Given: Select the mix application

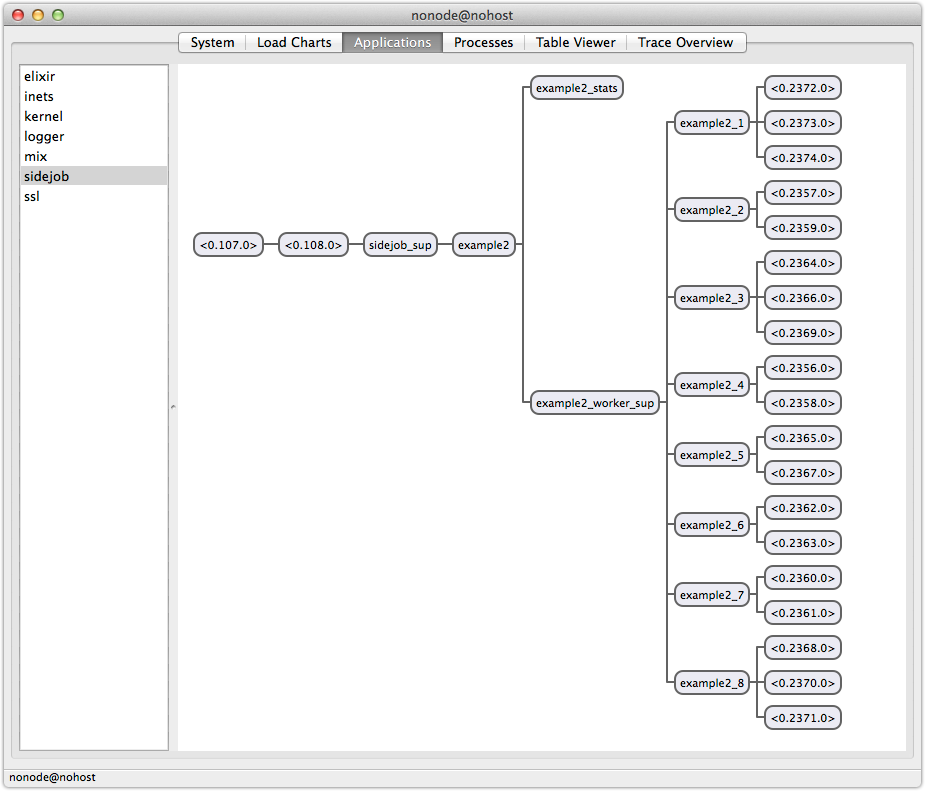Looking at the screenshot, I should click(35, 156).
